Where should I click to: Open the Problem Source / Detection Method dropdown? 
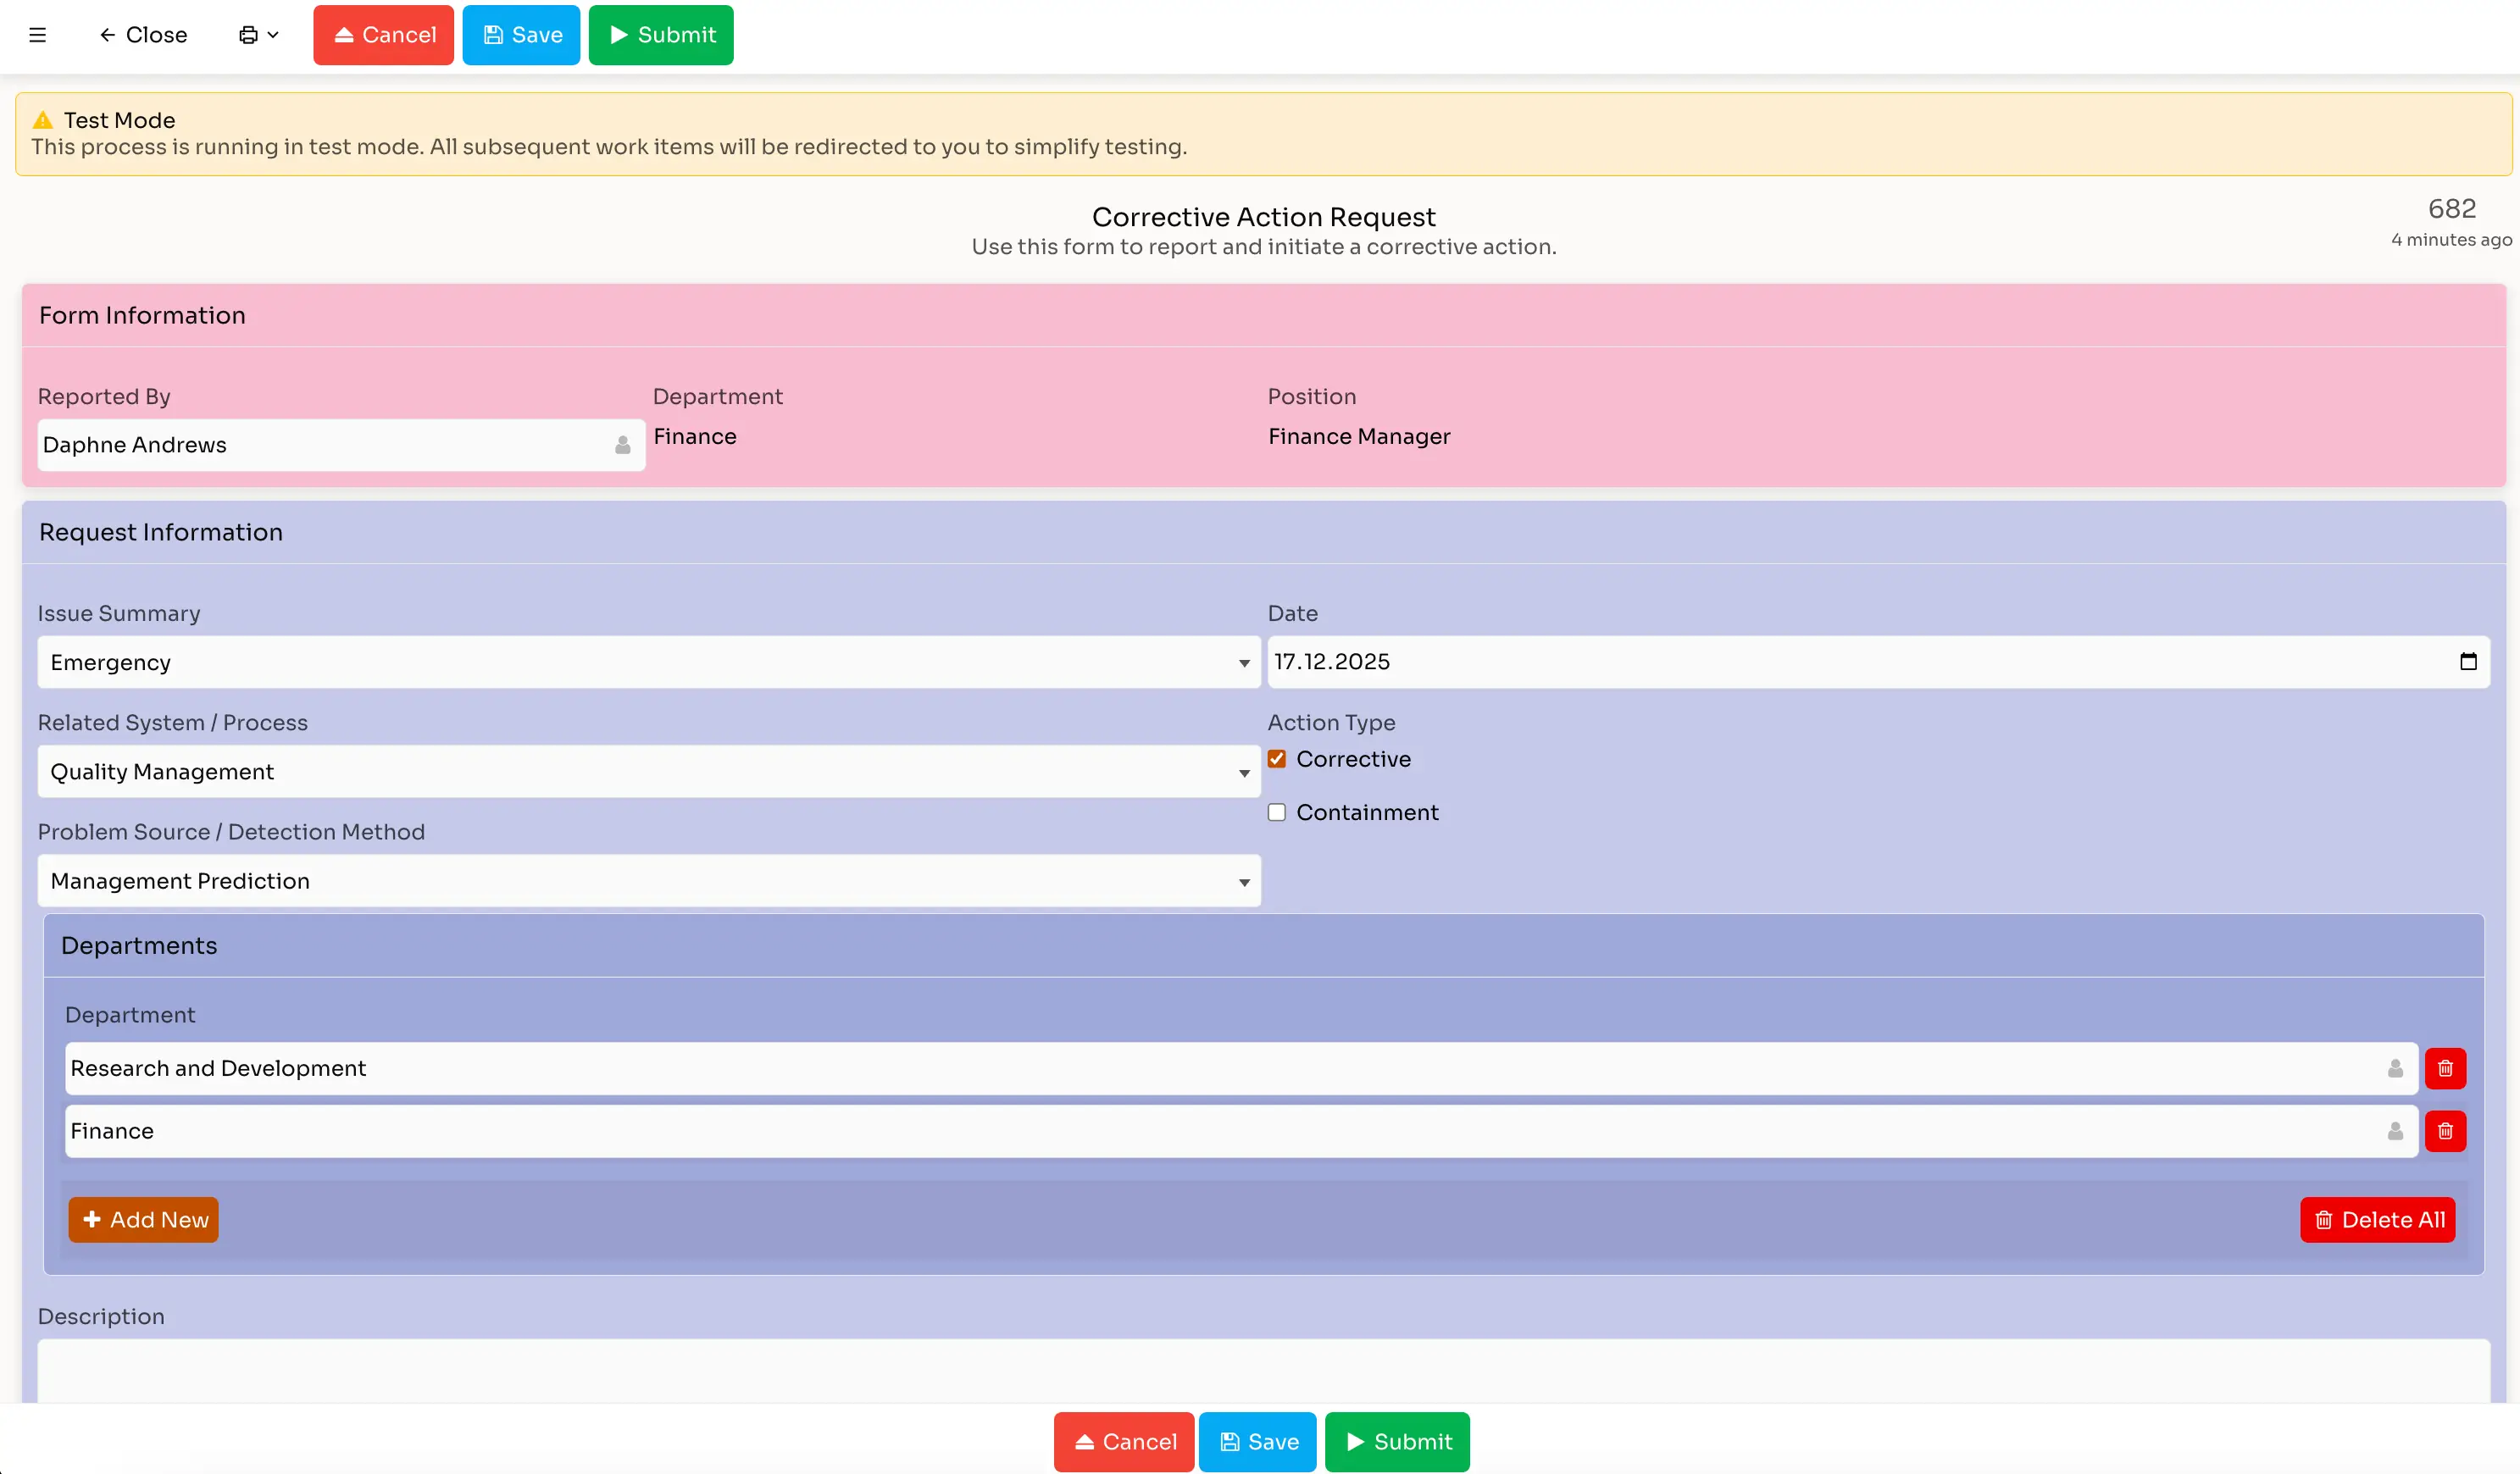coord(648,880)
